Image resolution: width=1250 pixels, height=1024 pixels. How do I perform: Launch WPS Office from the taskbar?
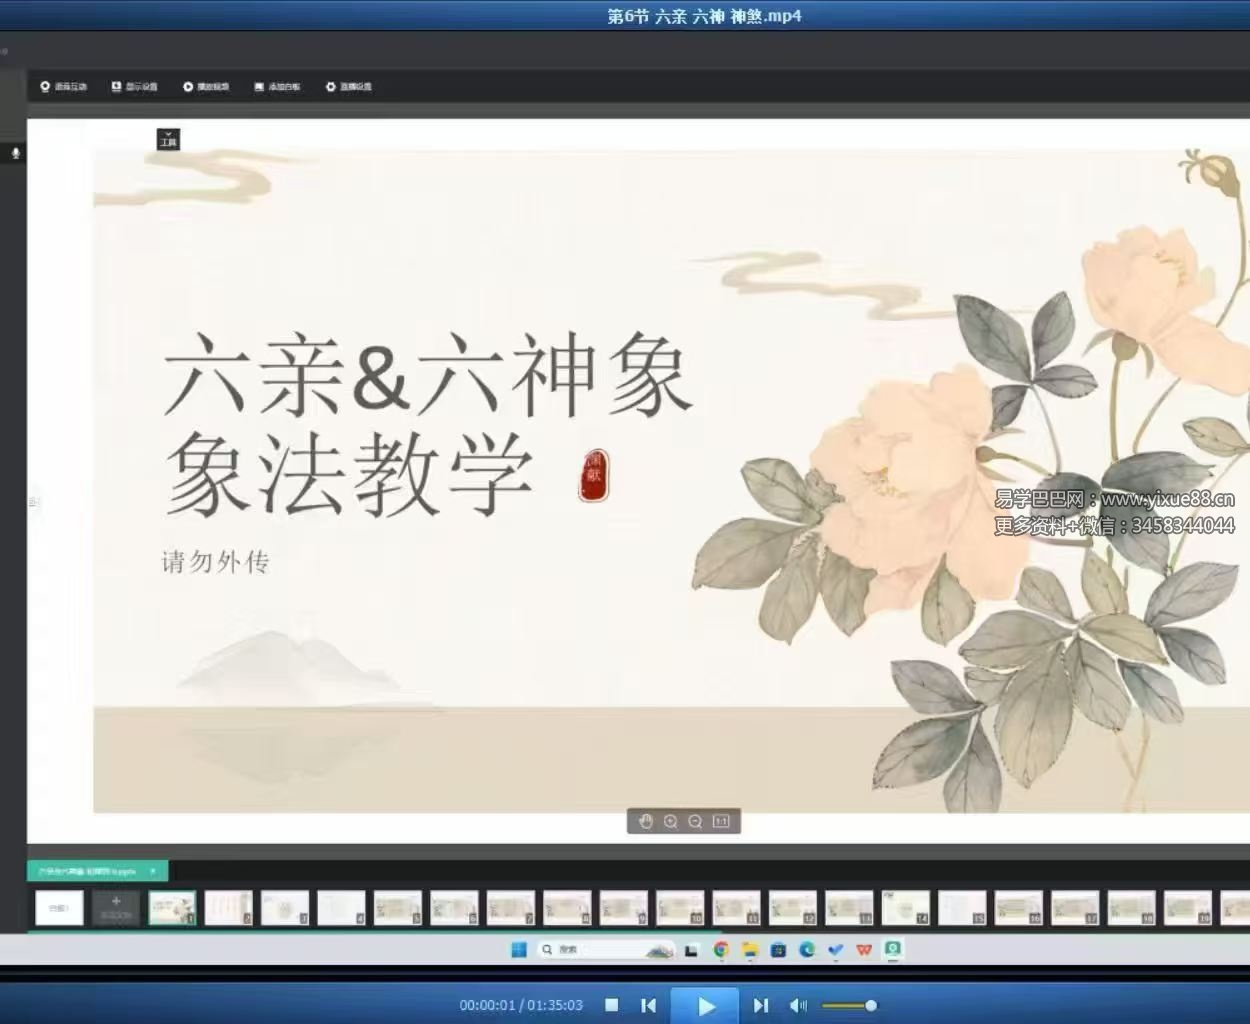864,950
